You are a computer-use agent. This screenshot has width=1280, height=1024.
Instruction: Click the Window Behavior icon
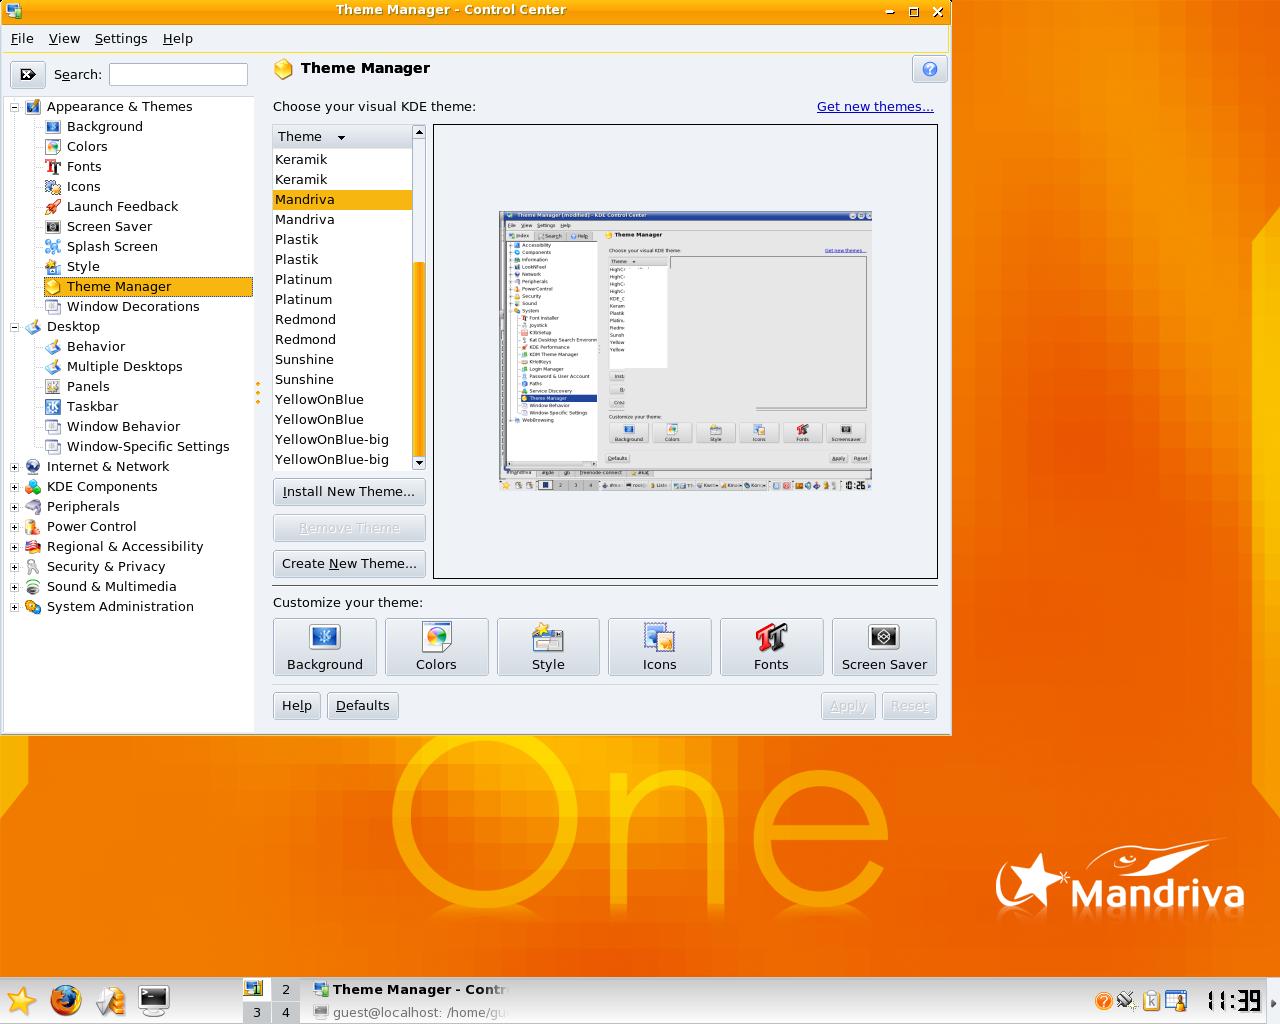(53, 427)
